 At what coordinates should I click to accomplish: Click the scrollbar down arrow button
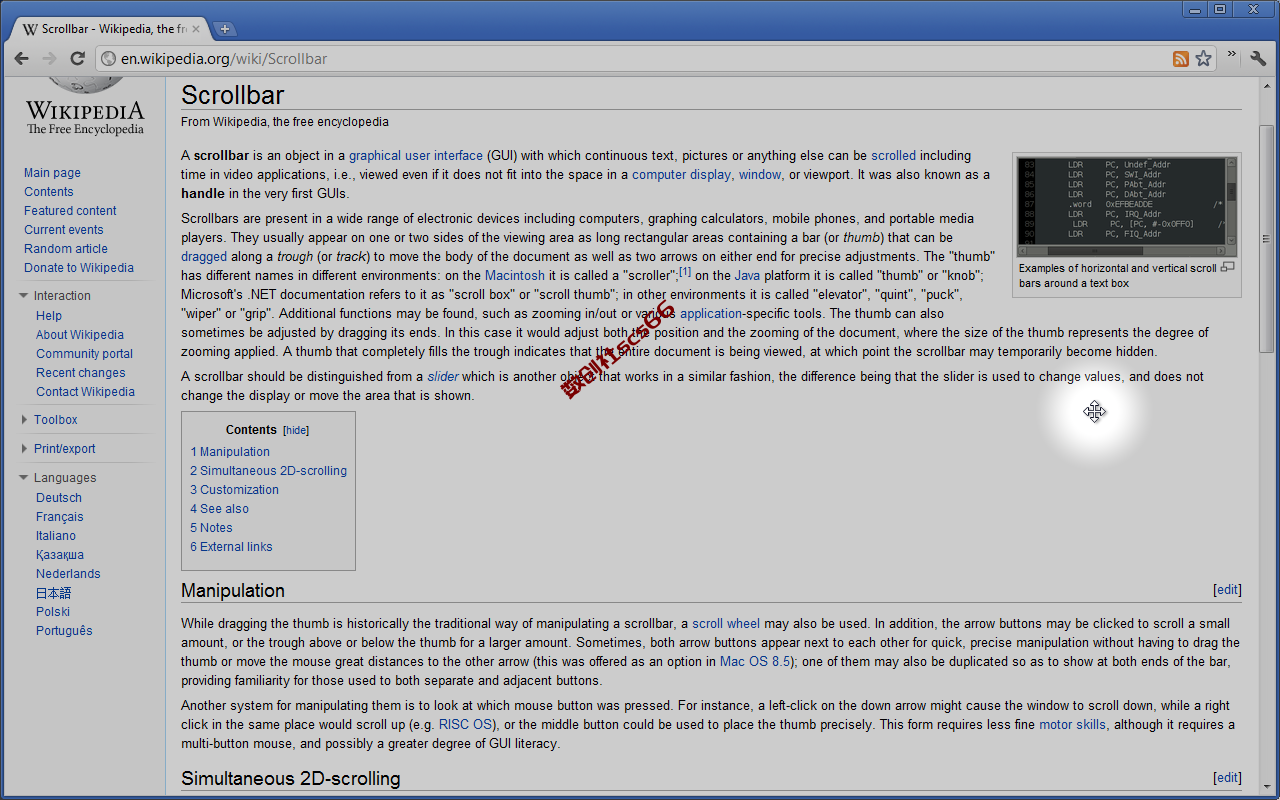coord(1267,787)
